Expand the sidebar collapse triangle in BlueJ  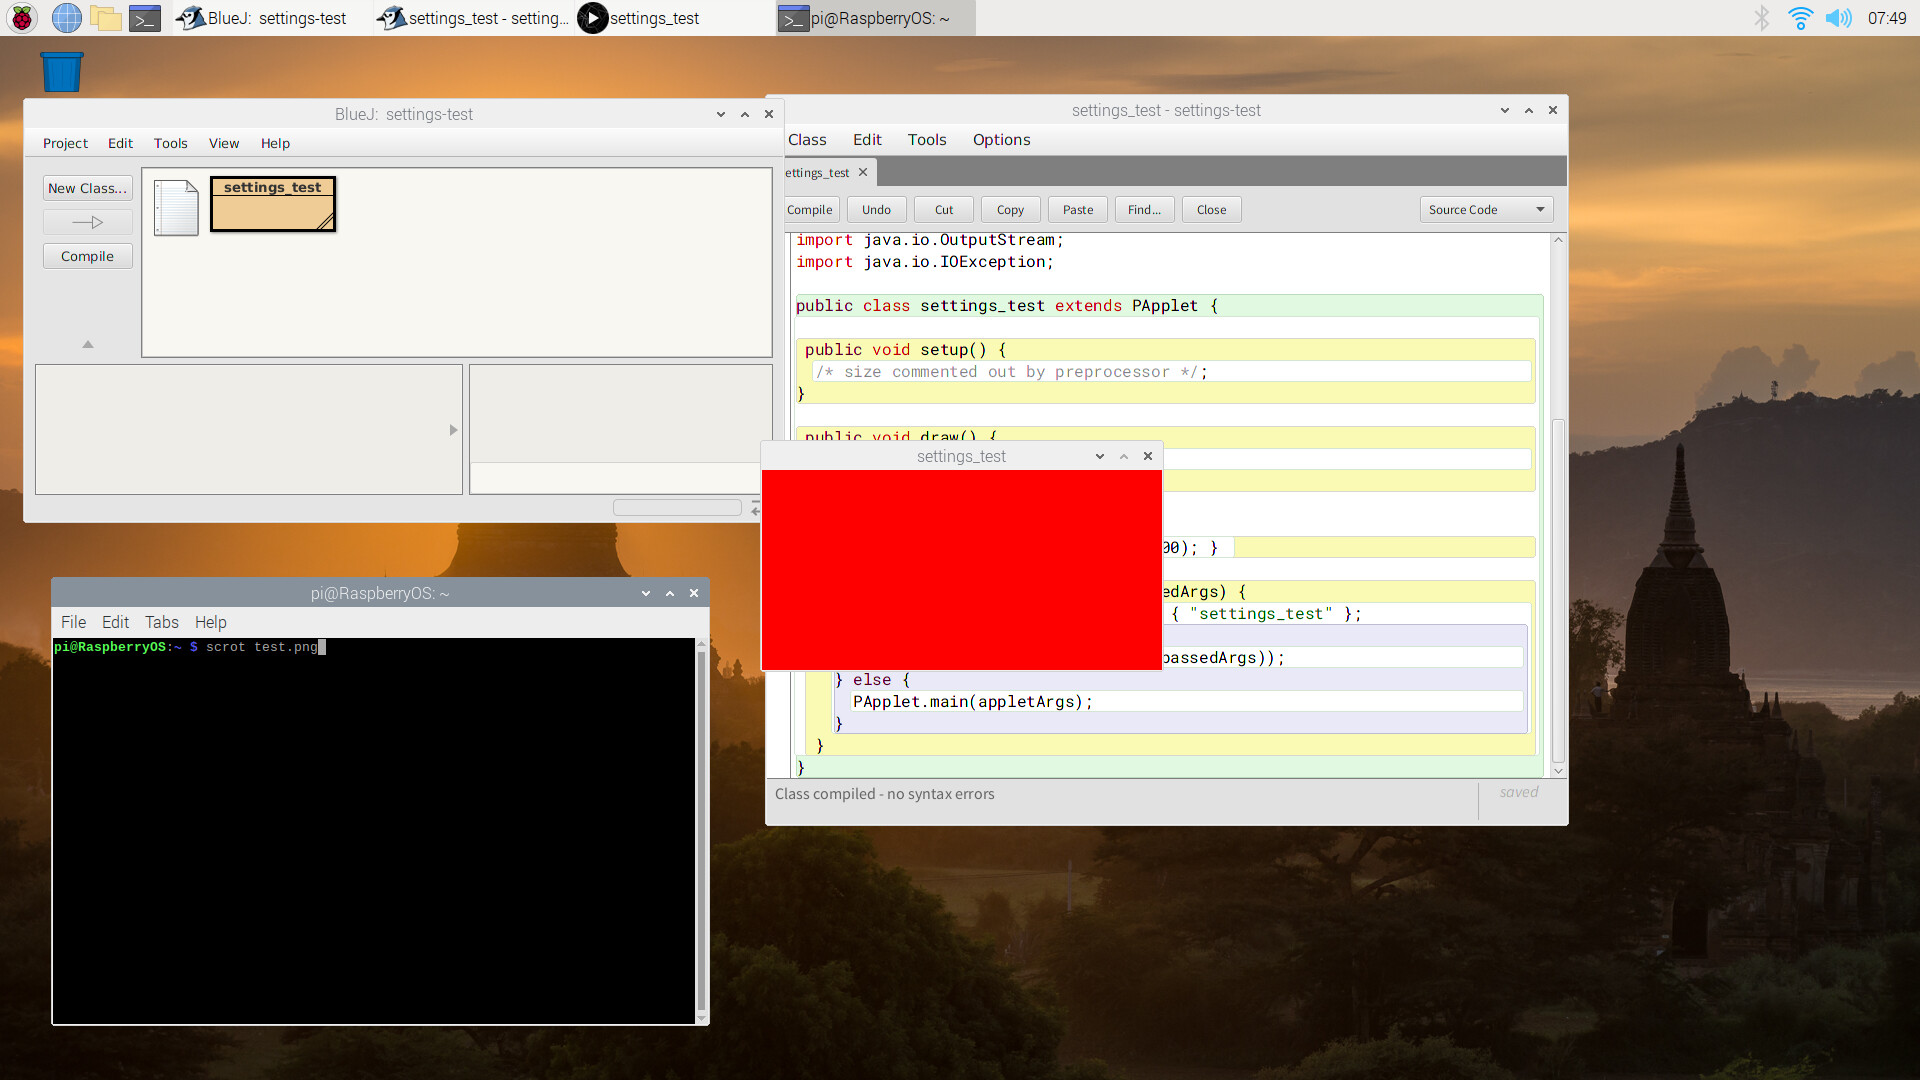coord(88,344)
